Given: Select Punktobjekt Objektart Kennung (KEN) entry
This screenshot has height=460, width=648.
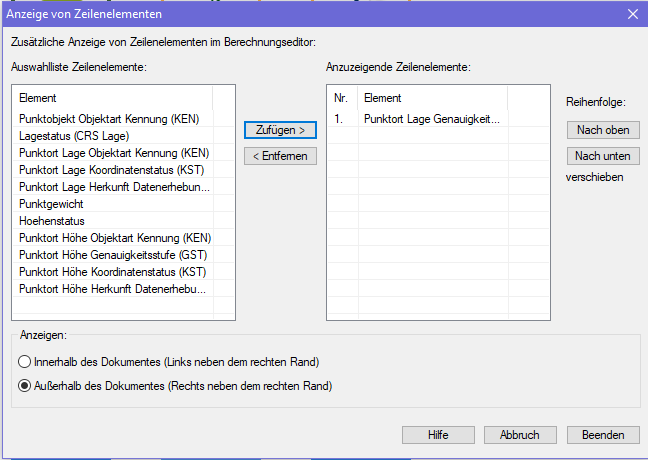Looking at the screenshot, I should (115, 119).
